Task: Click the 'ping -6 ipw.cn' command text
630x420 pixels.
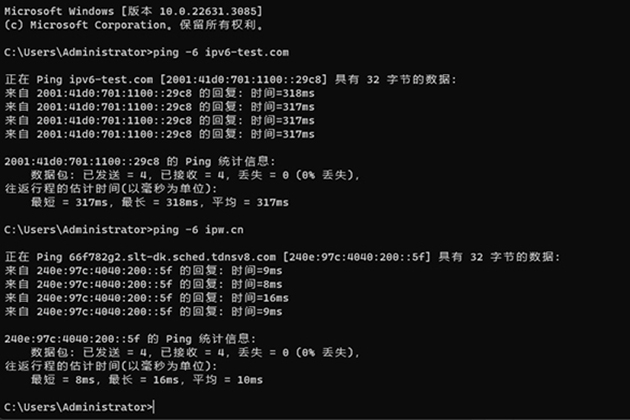Action: [198, 229]
